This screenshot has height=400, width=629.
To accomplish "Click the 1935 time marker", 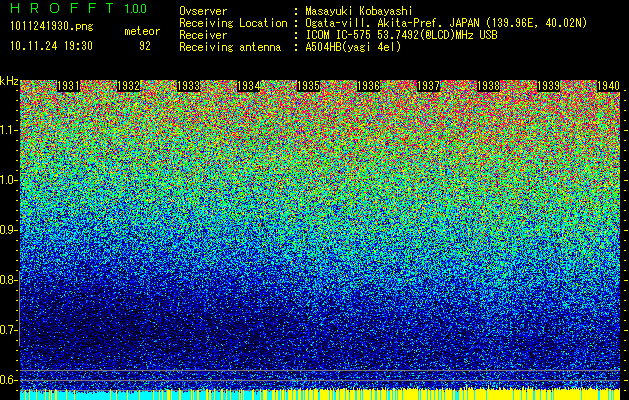I will click(308, 86).
